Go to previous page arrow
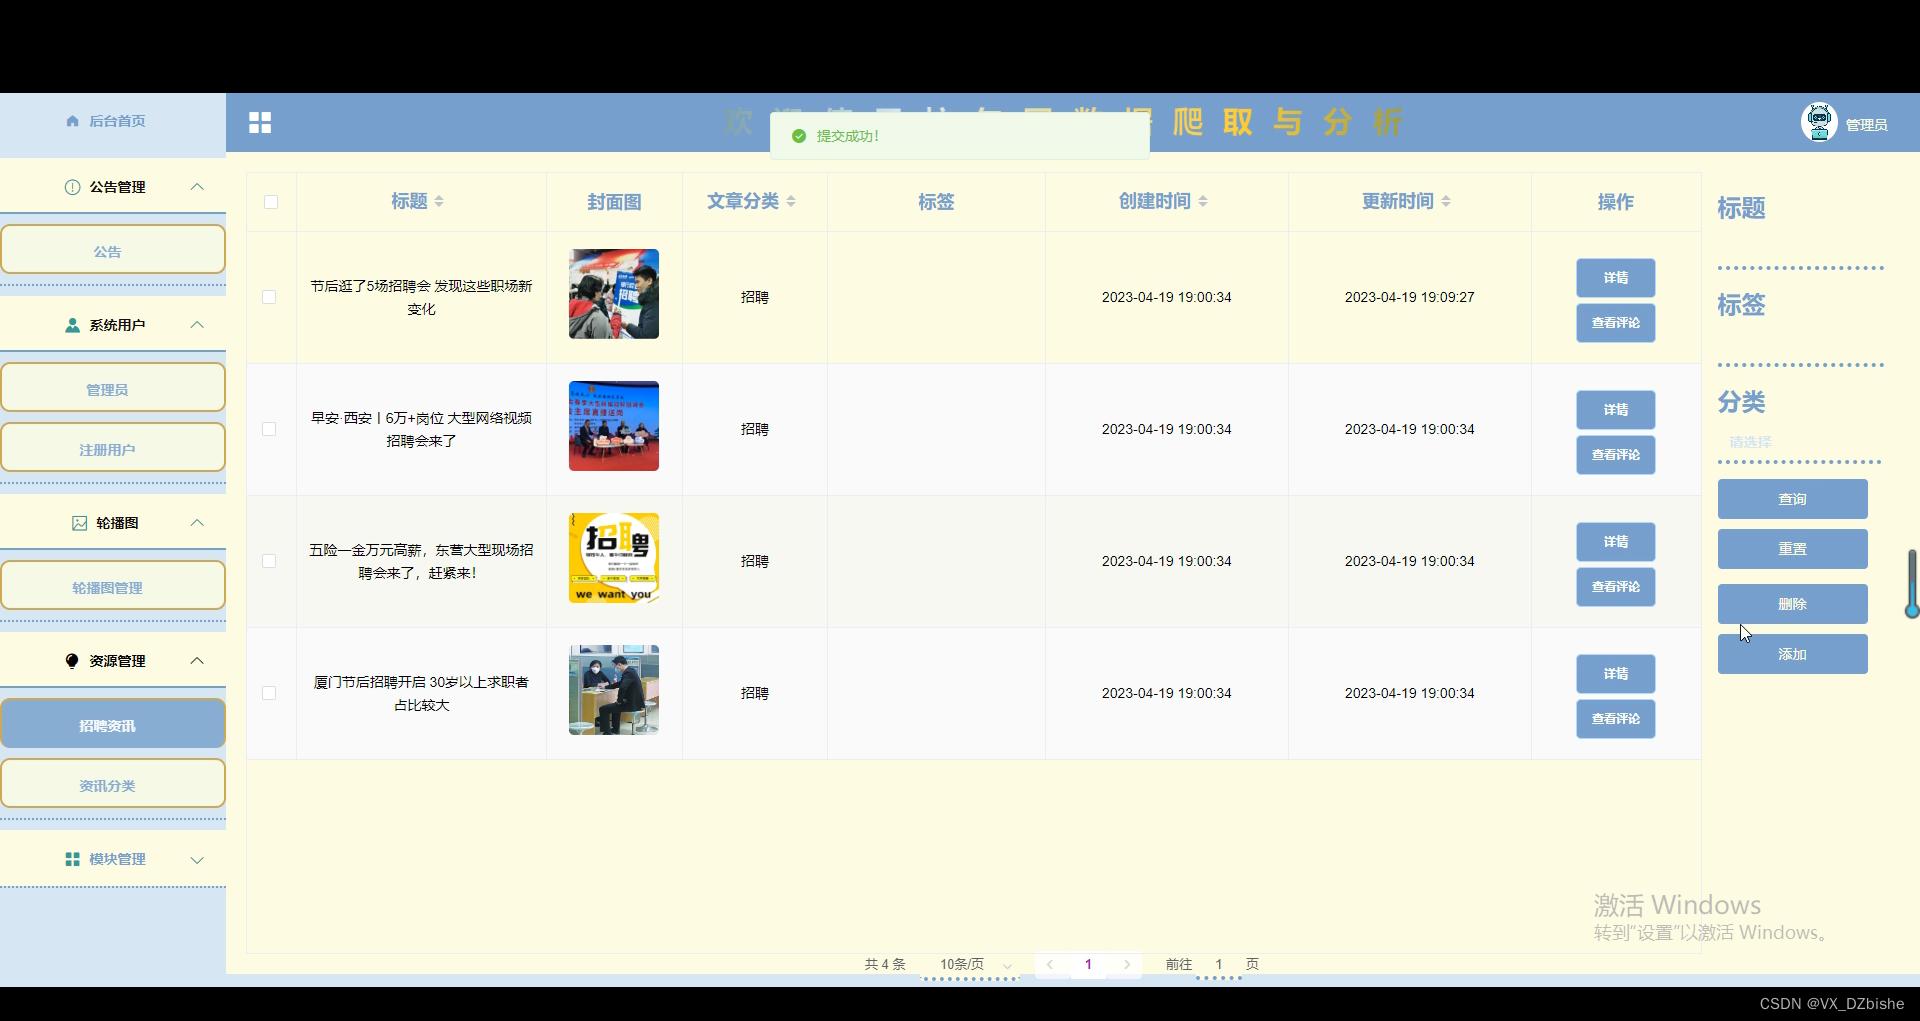 pos(1050,964)
